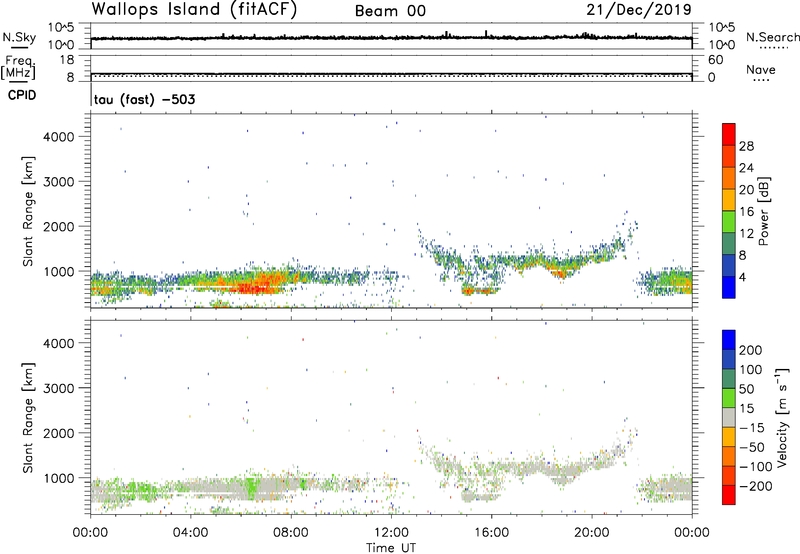Click the '08:00' time tick label
The height and width of the screenshot is (554, 800).
pos(291,533)
